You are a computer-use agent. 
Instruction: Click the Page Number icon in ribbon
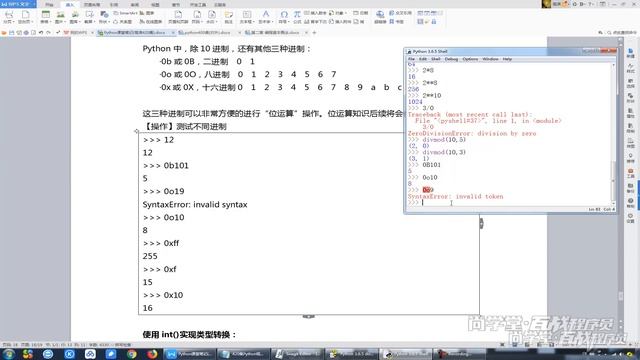pos(197,14)
